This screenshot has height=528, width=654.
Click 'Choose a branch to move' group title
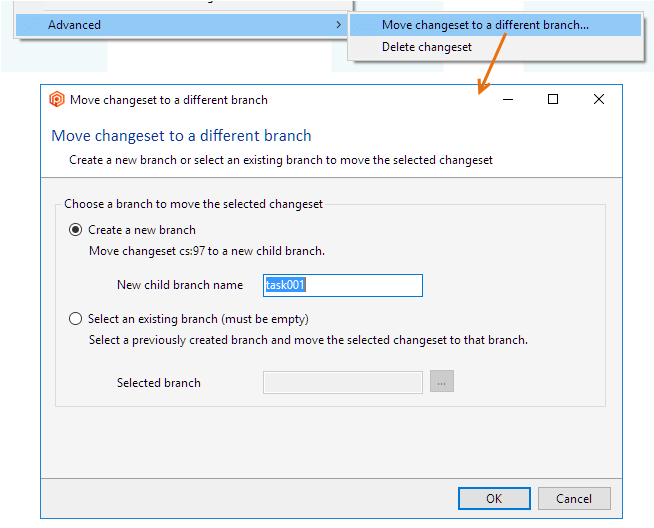coord(193,204)
